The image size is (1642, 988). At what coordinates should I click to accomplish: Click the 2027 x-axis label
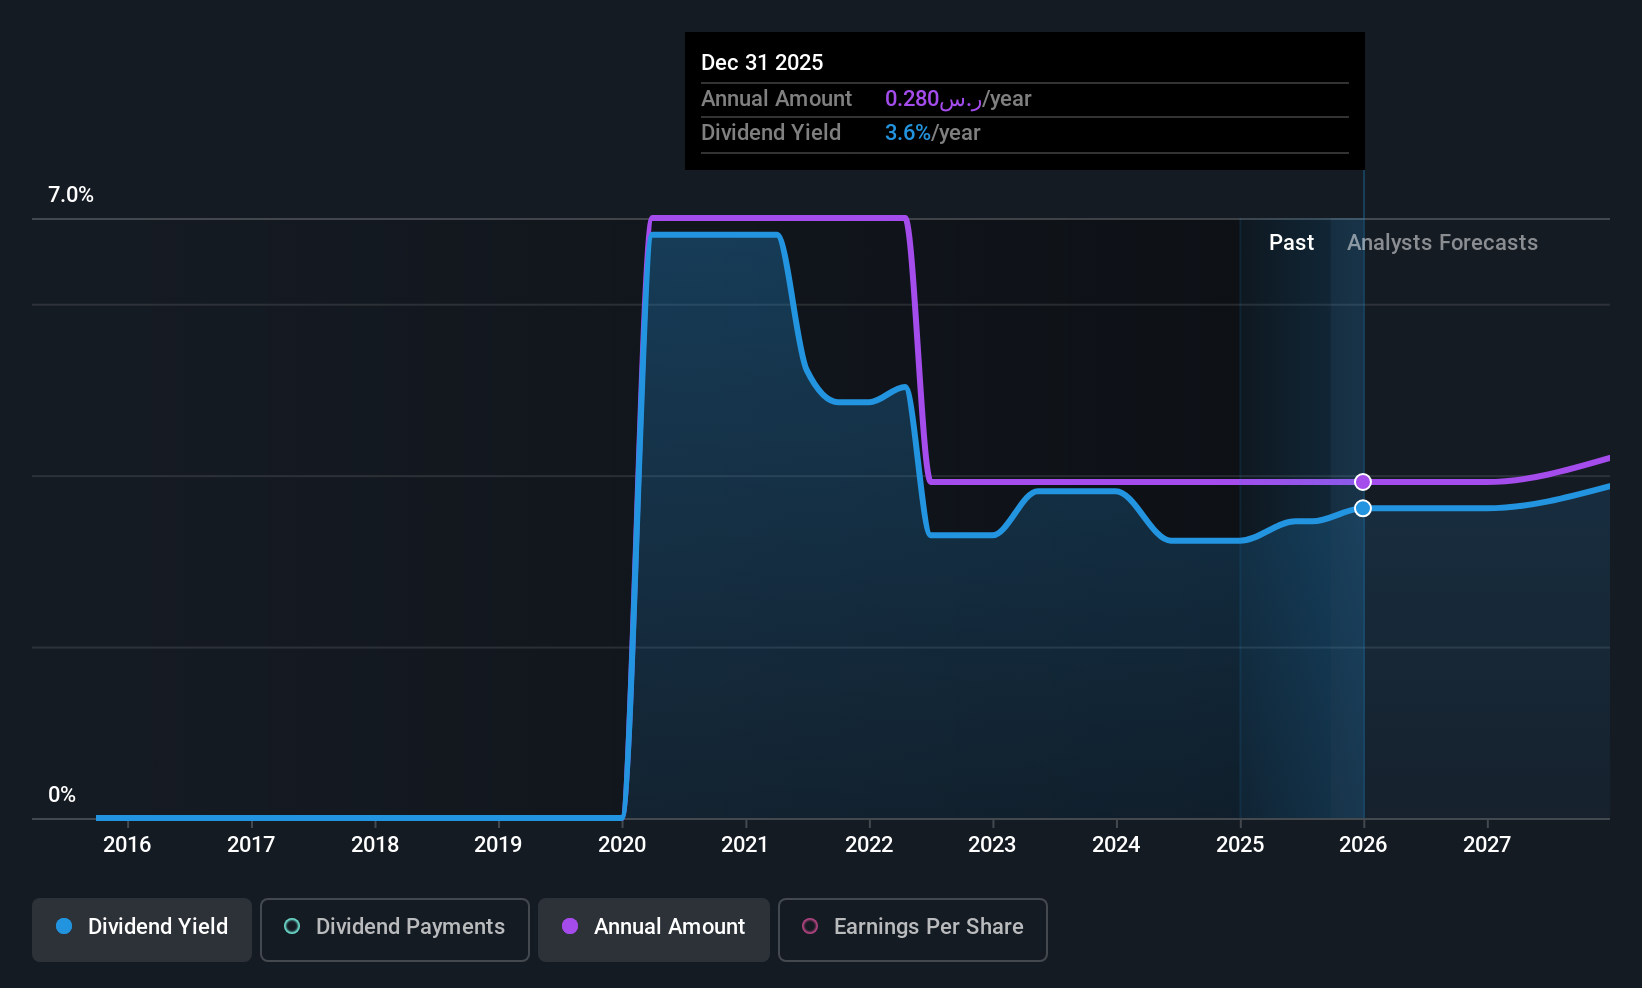pyautogui.click(x=1487, y=845)
